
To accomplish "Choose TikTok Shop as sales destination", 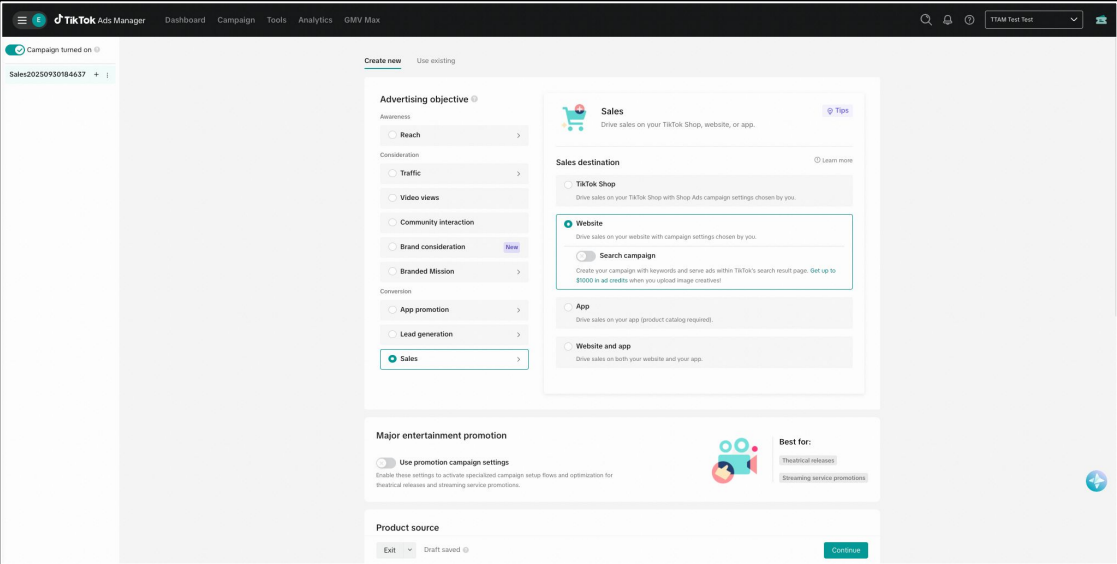I will click(704, 190).
